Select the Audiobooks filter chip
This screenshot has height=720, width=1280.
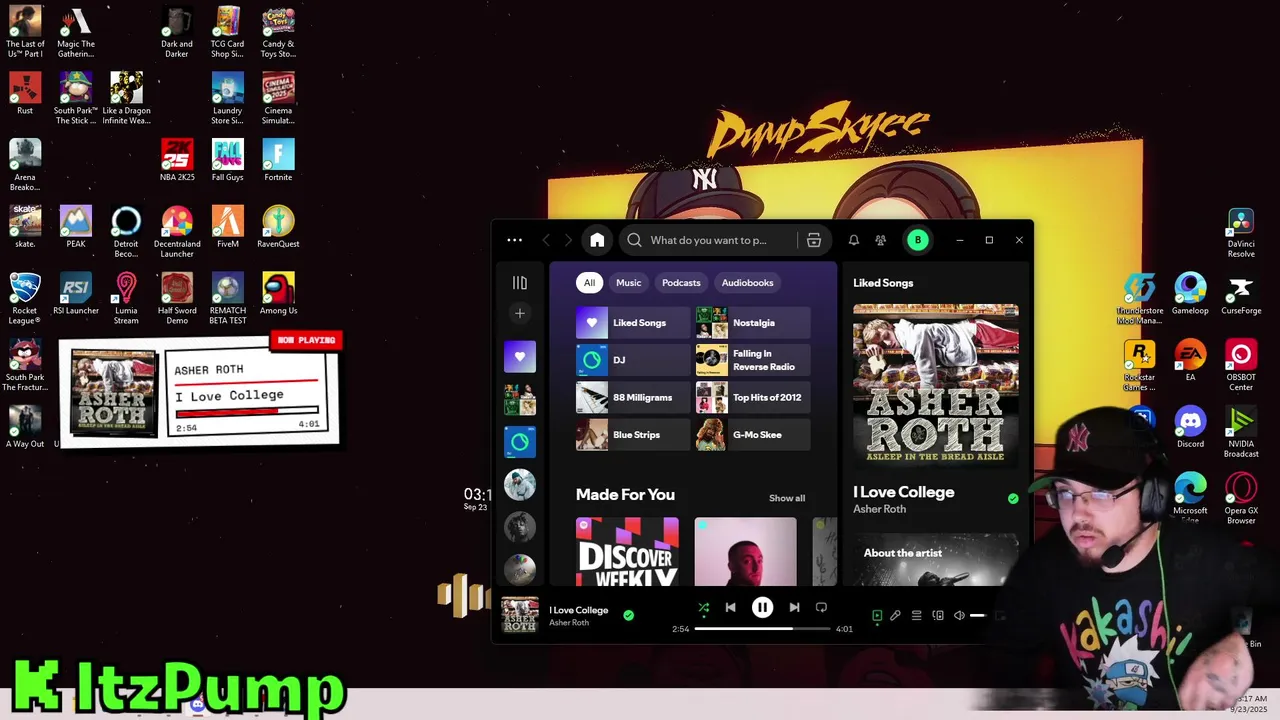(x=748, y=283)
